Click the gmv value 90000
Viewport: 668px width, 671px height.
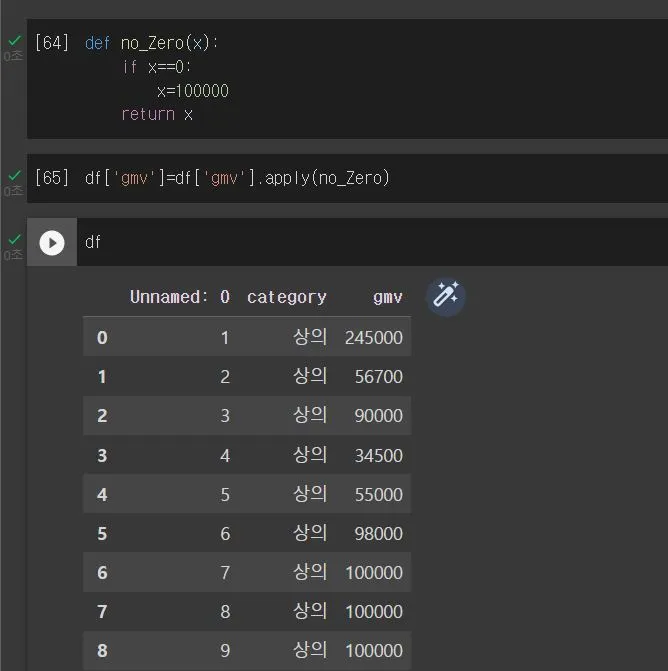point(379,416)
